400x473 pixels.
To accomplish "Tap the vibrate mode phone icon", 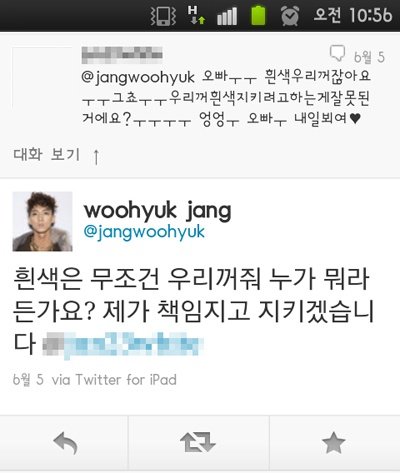I will pyautogui.click(x=163, y=16).
